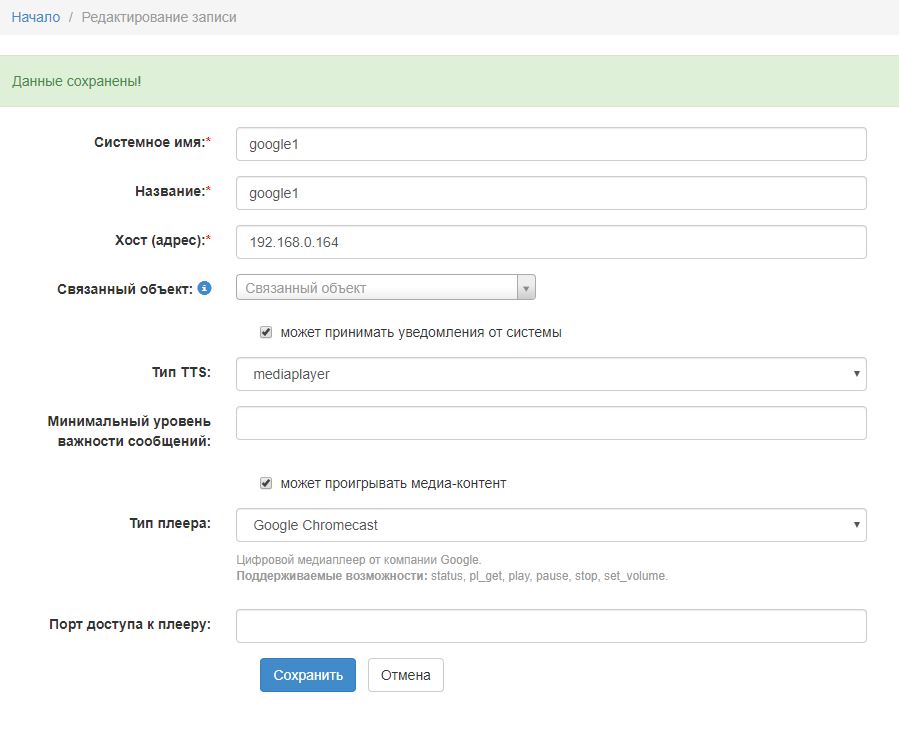Uncheck the system notifications checkbox
899x743 pixels.
click(266, 332)
